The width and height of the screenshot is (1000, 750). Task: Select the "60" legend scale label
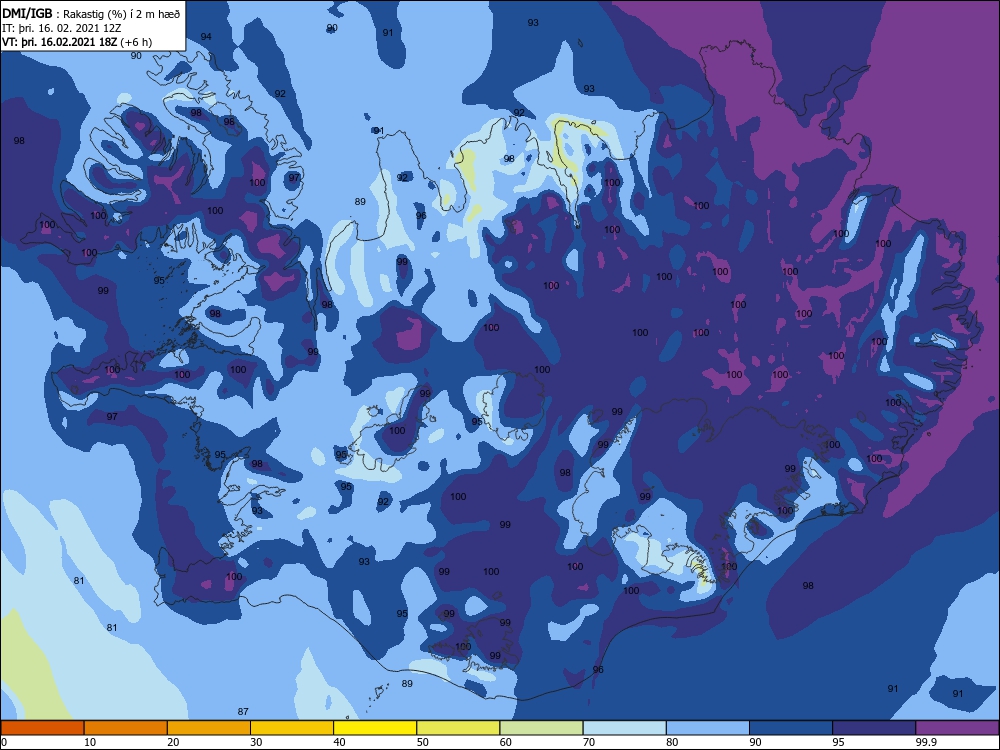click(x=506, y=742)
